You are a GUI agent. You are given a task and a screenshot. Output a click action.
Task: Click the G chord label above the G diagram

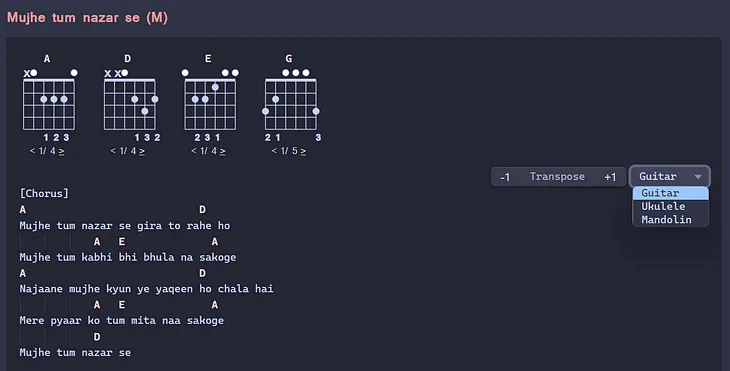[289, 59]
